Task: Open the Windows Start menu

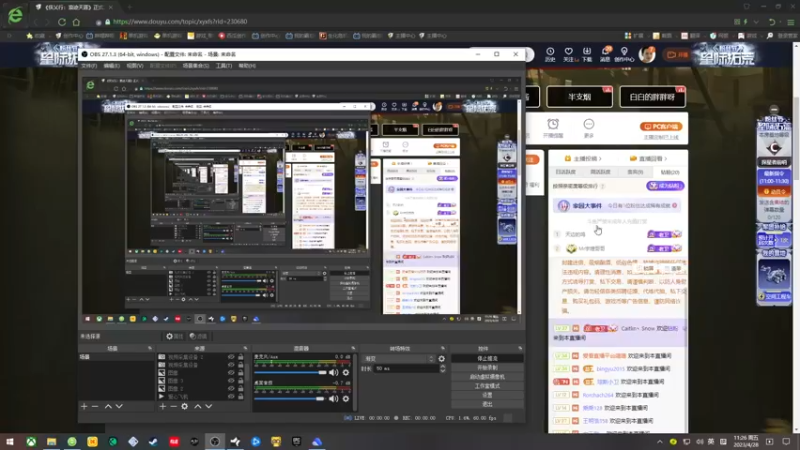Action: tap(10, 441)
